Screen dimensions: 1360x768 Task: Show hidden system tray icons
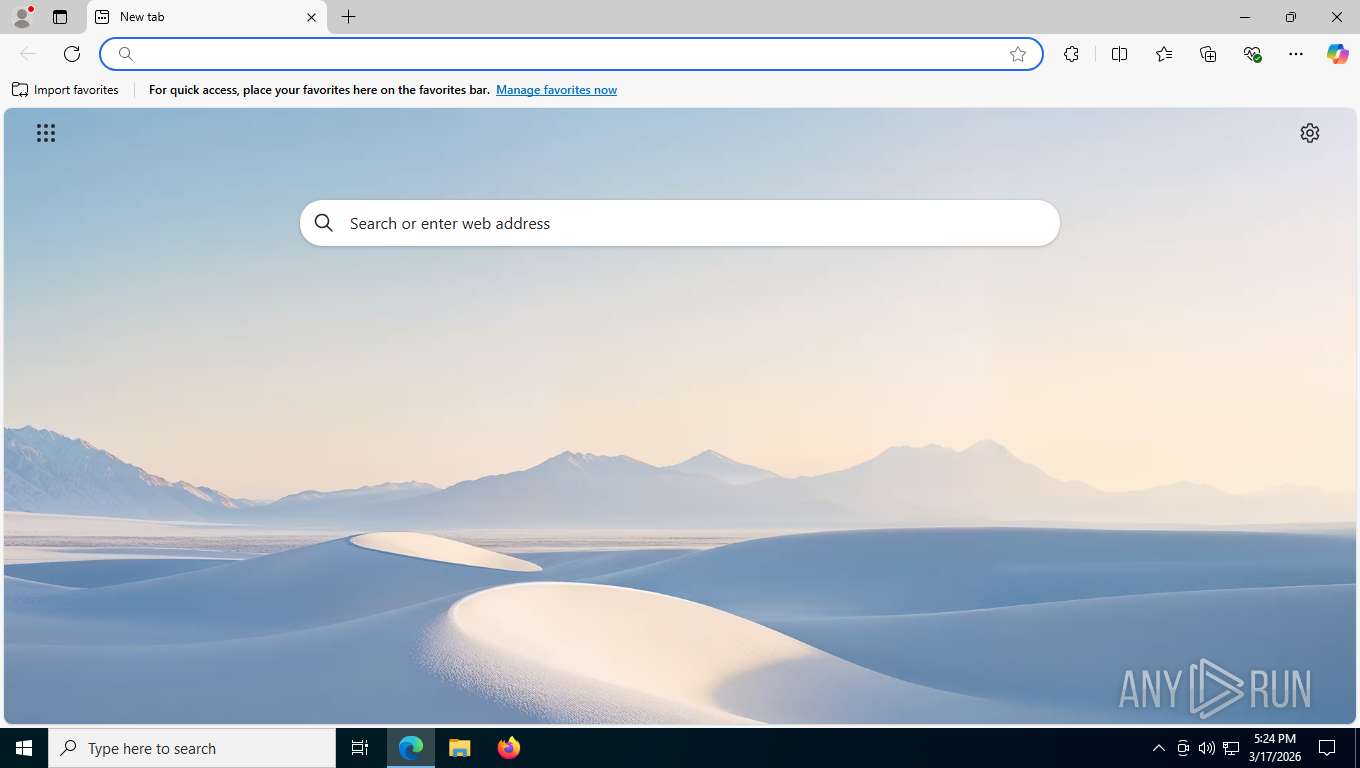(1159, 748)
